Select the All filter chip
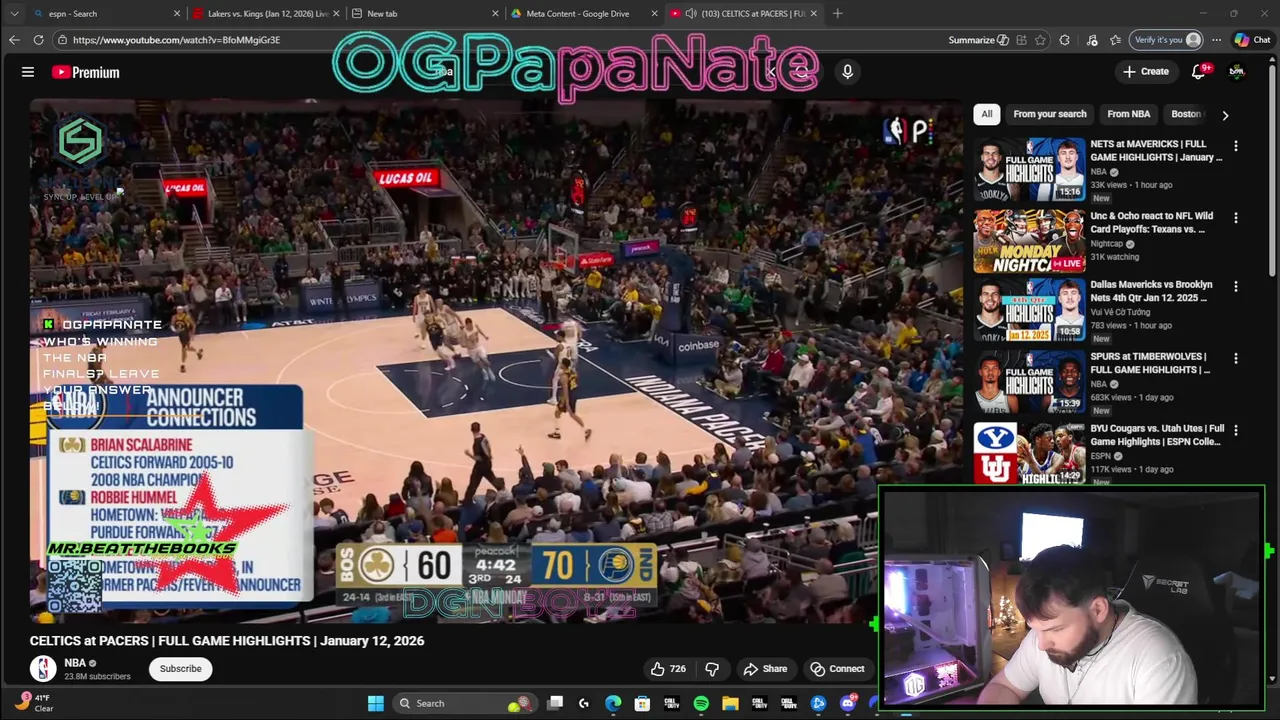The image size is (1280, 720). (987, 114)
